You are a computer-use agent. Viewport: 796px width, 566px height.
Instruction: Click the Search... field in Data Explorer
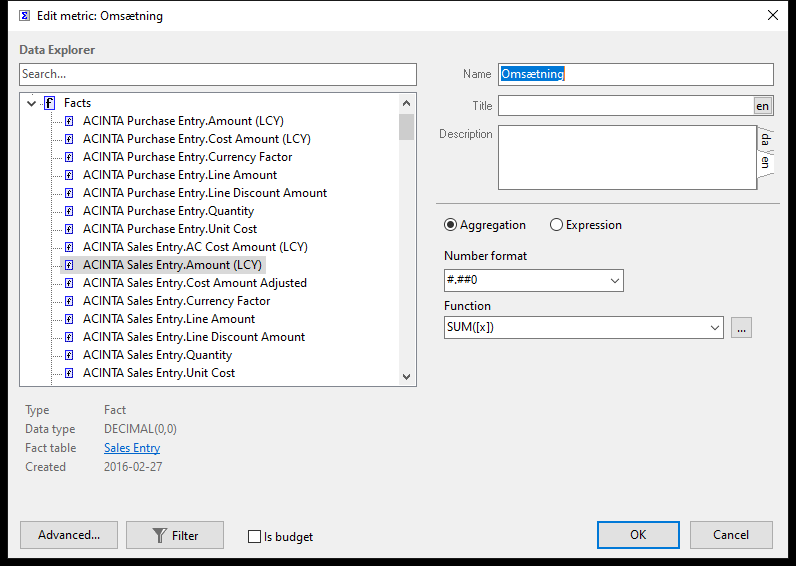(218, 75)
